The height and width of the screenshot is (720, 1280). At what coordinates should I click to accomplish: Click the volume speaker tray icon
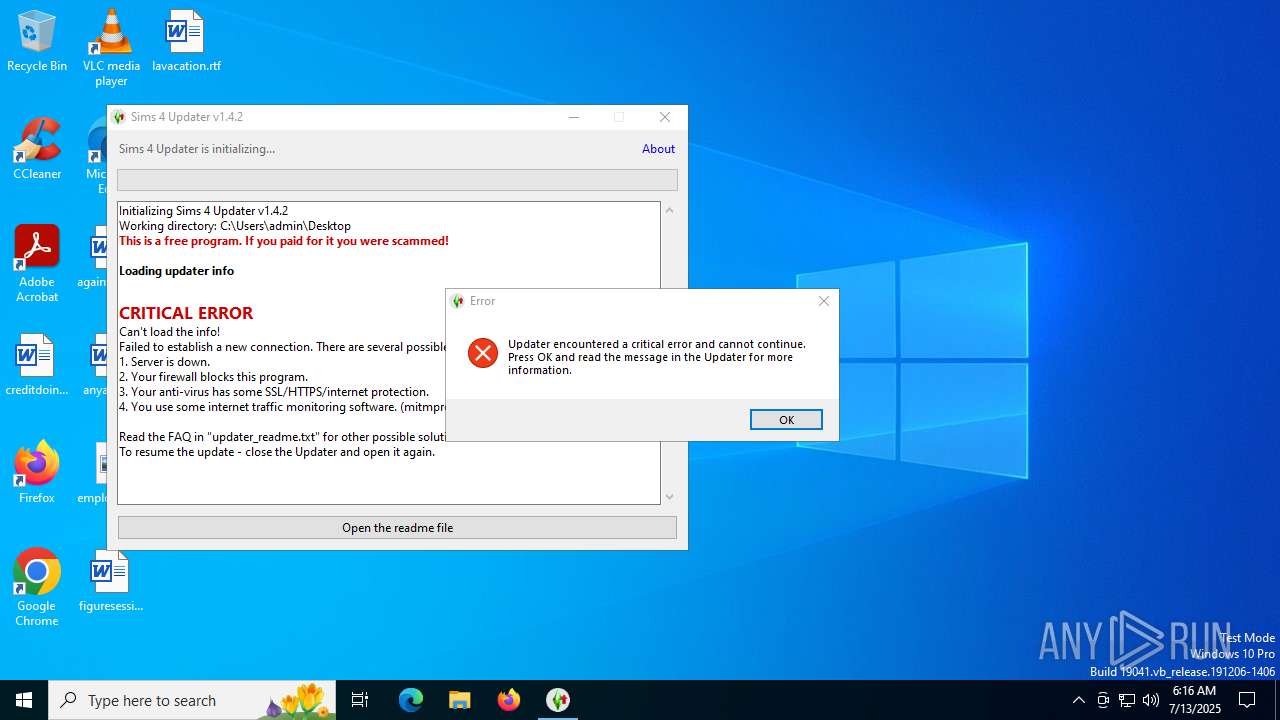[x=1151, y=700]
